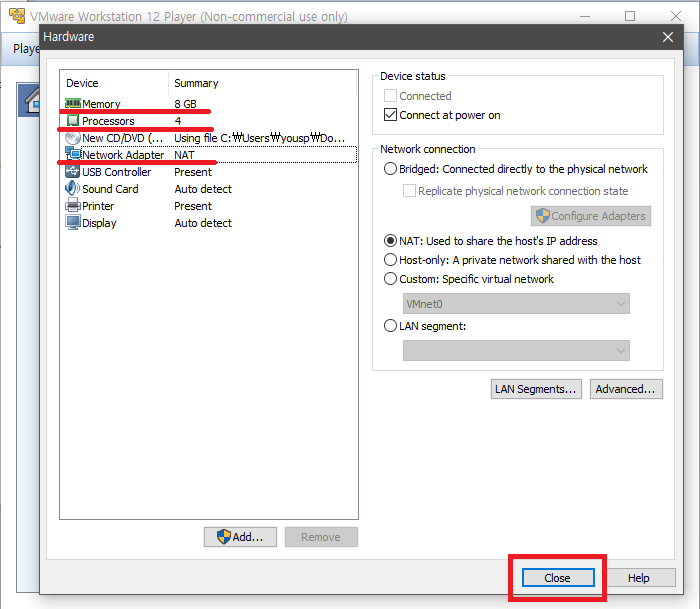Click the Device column header
This screenshot has width=700, height=609.
point(115,83)
